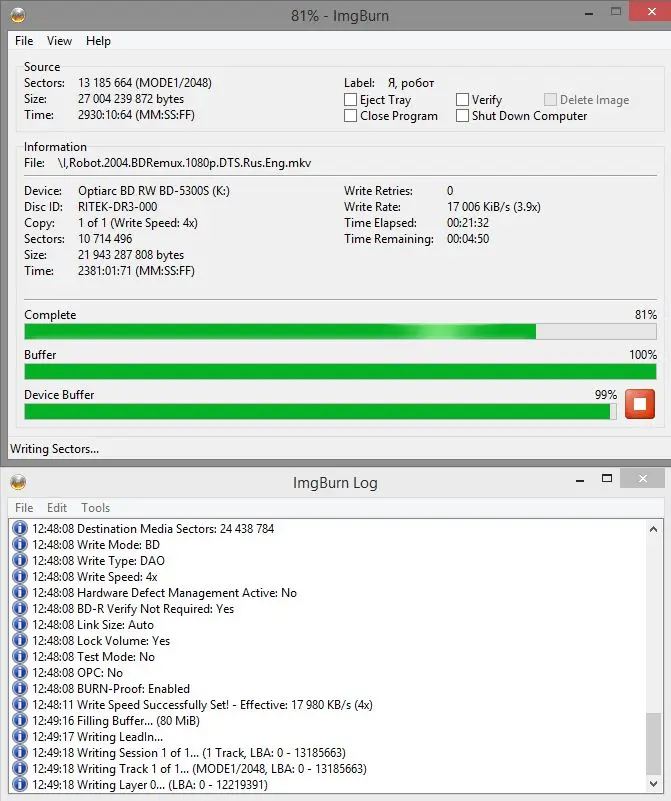
Task: Click the info icon beside OPC: No entry
Action: [19, 672]
